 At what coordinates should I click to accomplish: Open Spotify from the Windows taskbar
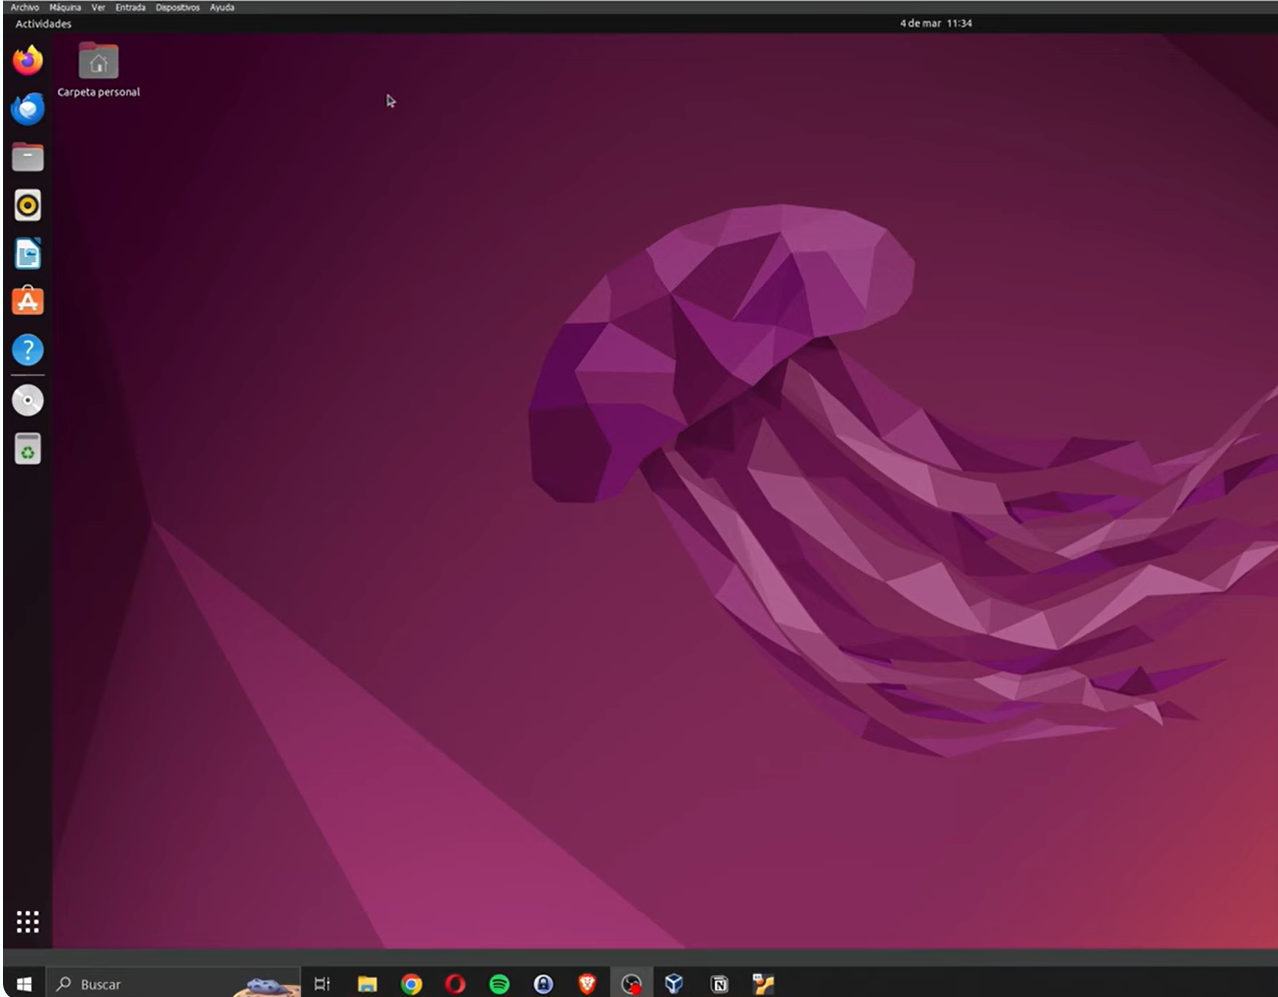pos(499,984)
